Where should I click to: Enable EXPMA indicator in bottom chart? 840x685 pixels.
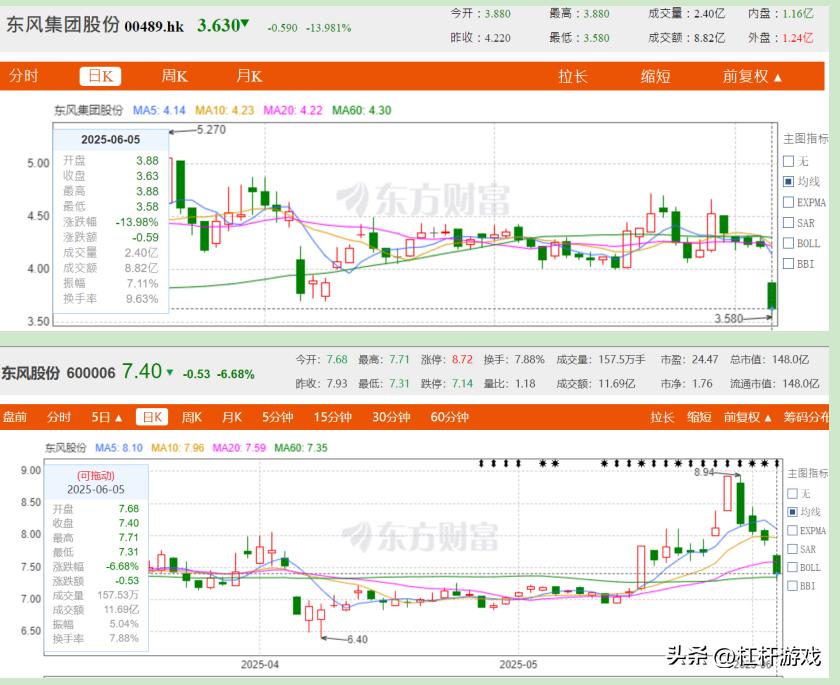793,530
